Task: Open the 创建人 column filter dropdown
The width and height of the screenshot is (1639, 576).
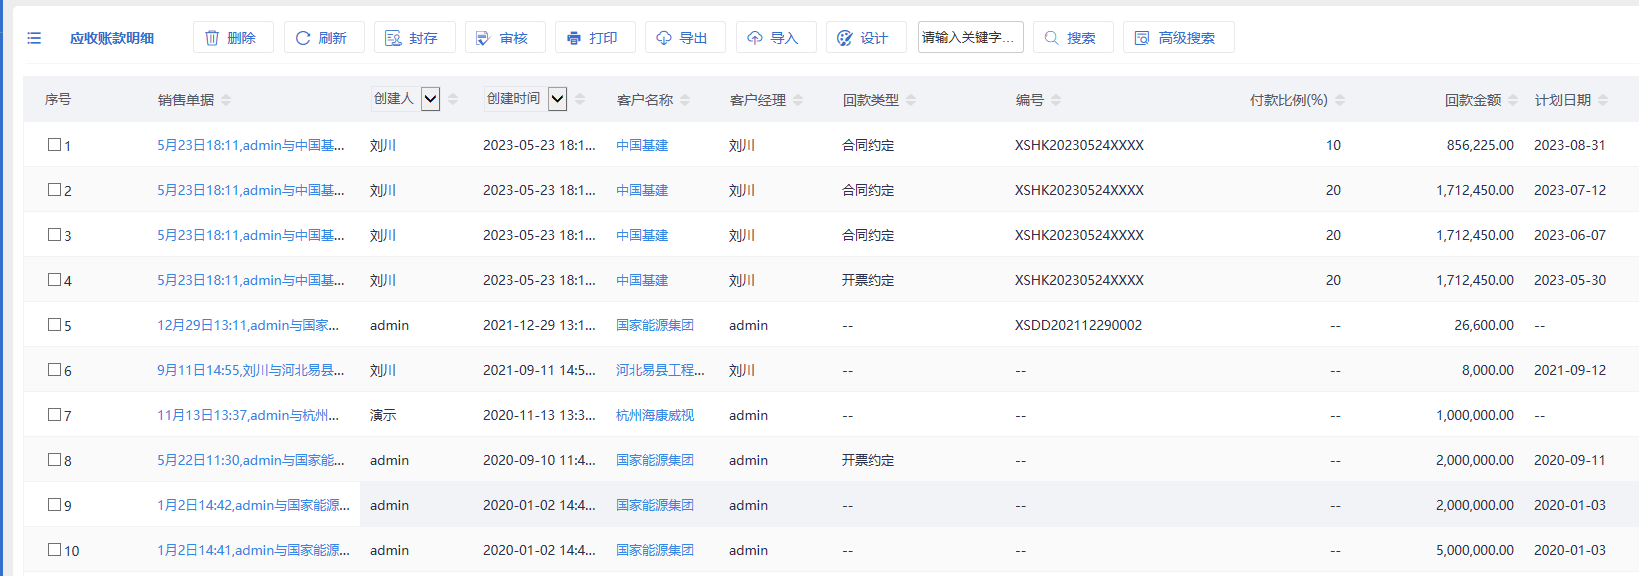Action: 431,99
